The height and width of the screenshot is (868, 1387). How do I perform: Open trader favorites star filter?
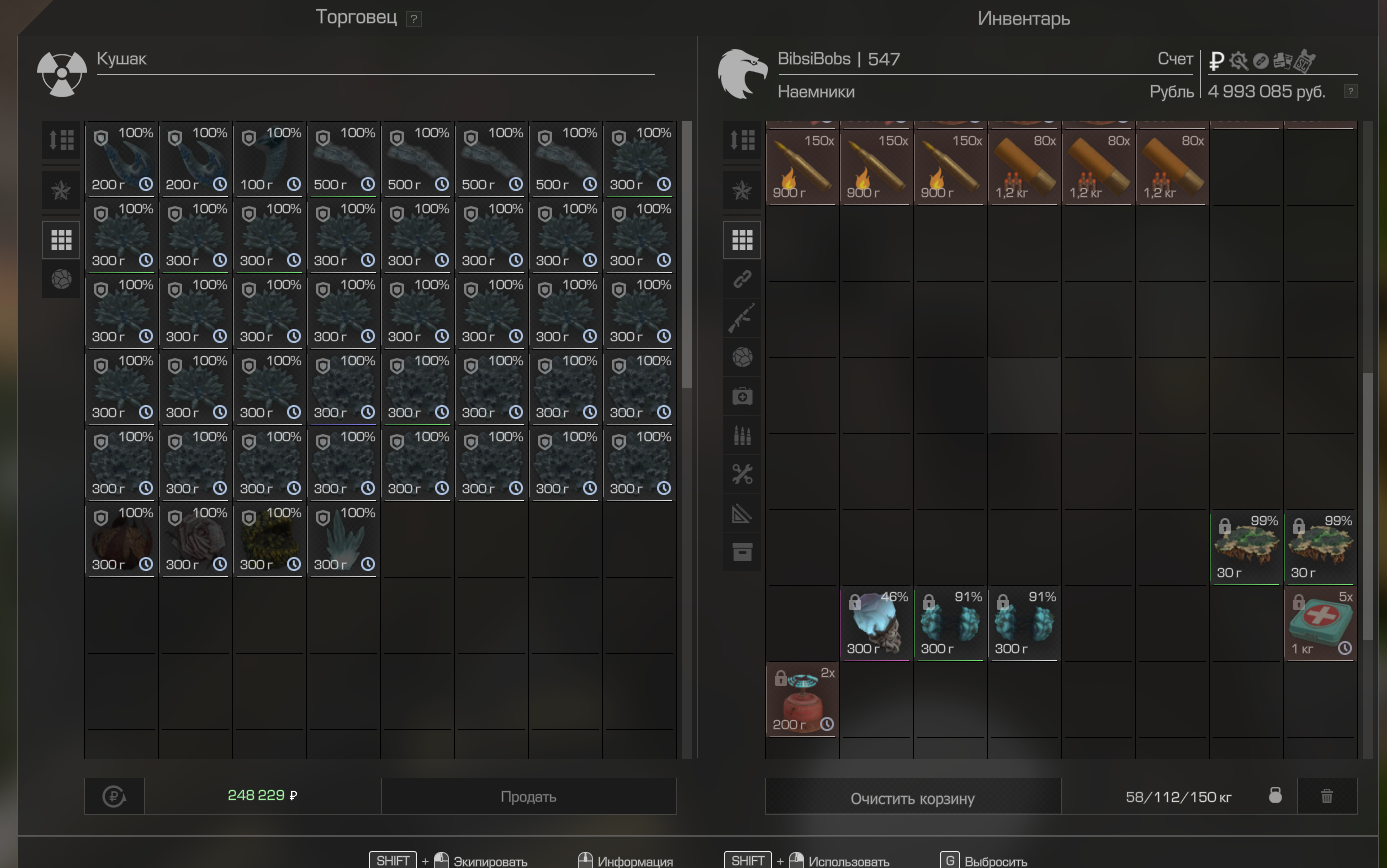[61, 189]
